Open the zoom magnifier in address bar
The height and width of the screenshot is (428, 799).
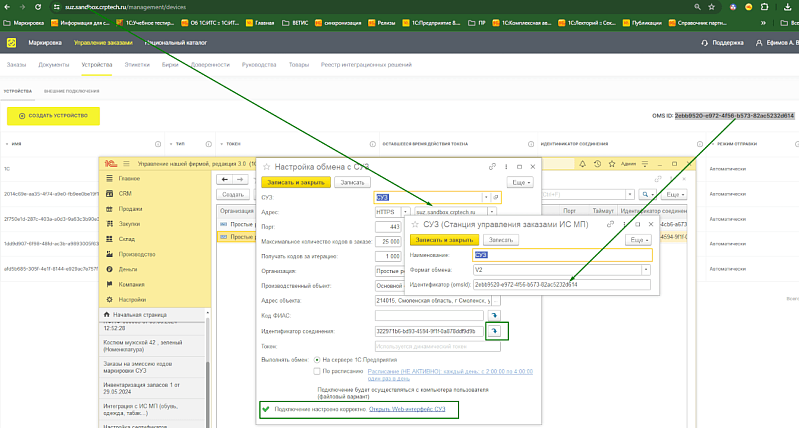[x=697, y=7]
